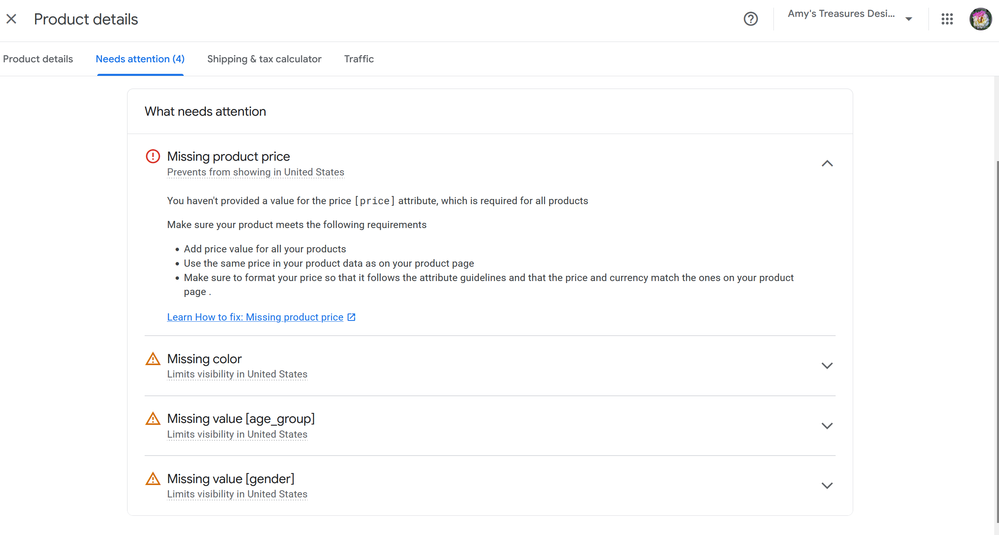Open the Google apps grid
The width and height of the screenshot is (999, 535).
point(947,19)
